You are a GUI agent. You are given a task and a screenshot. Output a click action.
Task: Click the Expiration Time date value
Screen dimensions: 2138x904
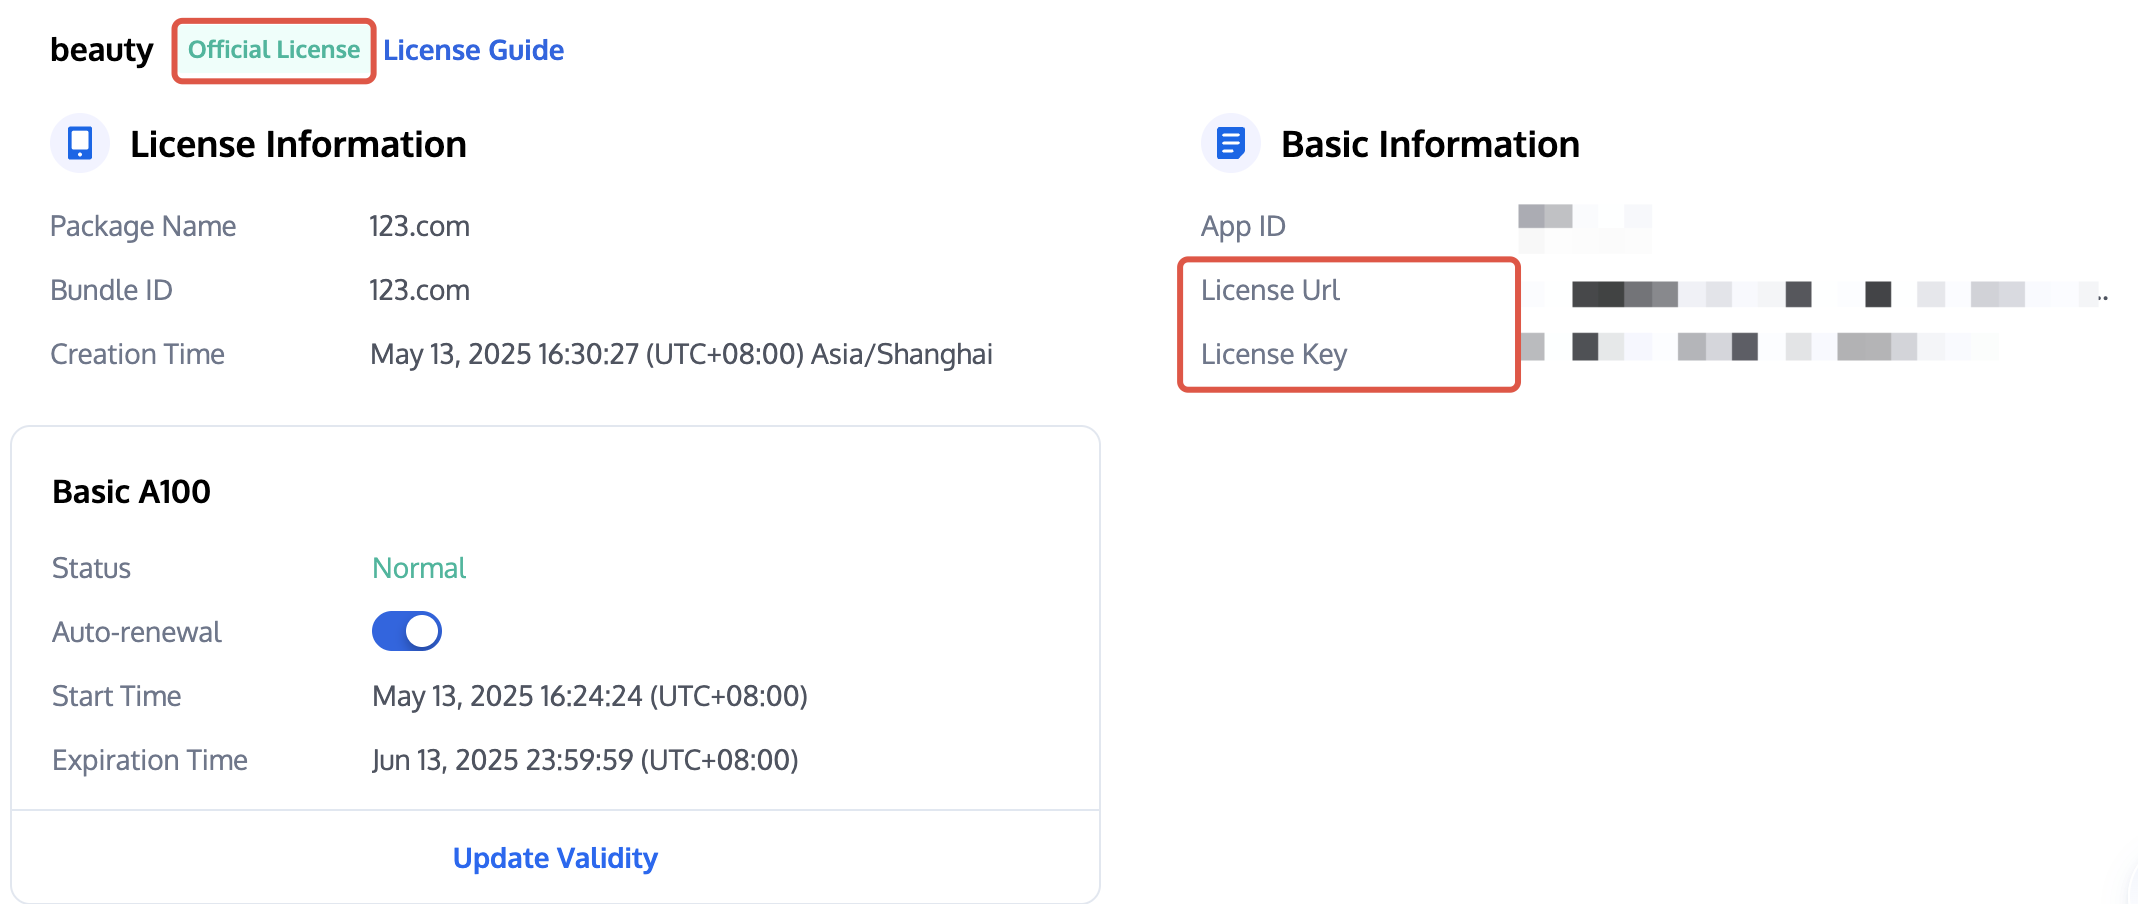[585, 760]
